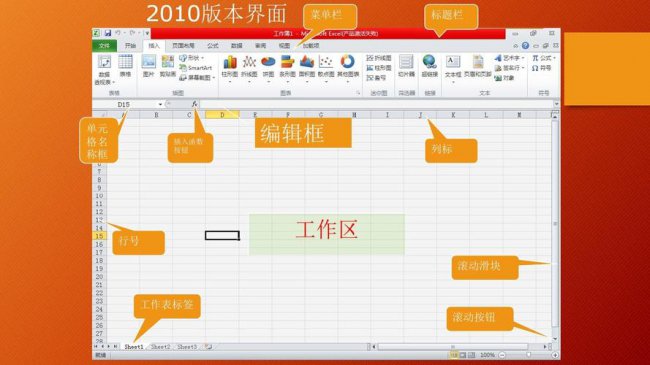
Task: Open the 形状 shapes dropdown
Action: tap(202, 58)
